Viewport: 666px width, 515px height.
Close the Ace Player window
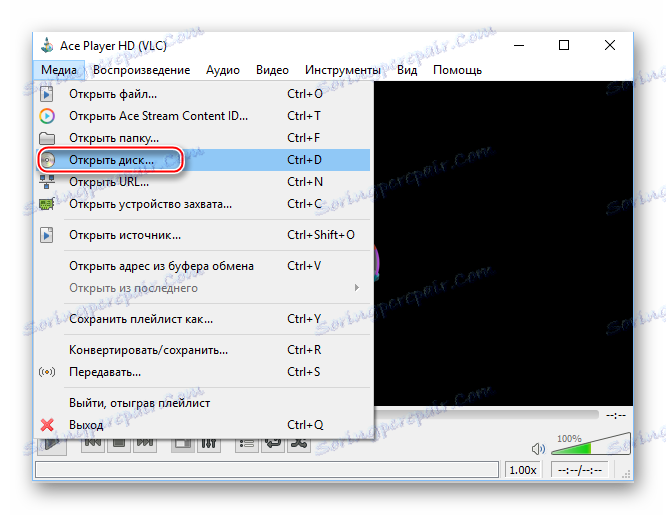(610, 45)
